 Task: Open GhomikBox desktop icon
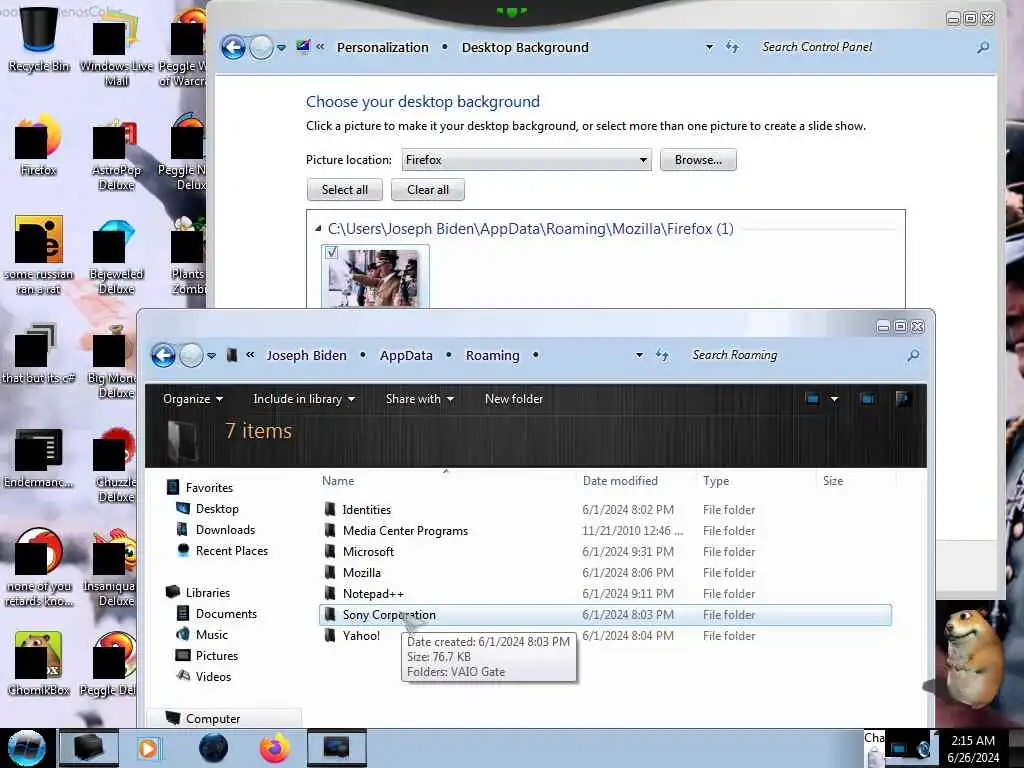tap(39, 664)
